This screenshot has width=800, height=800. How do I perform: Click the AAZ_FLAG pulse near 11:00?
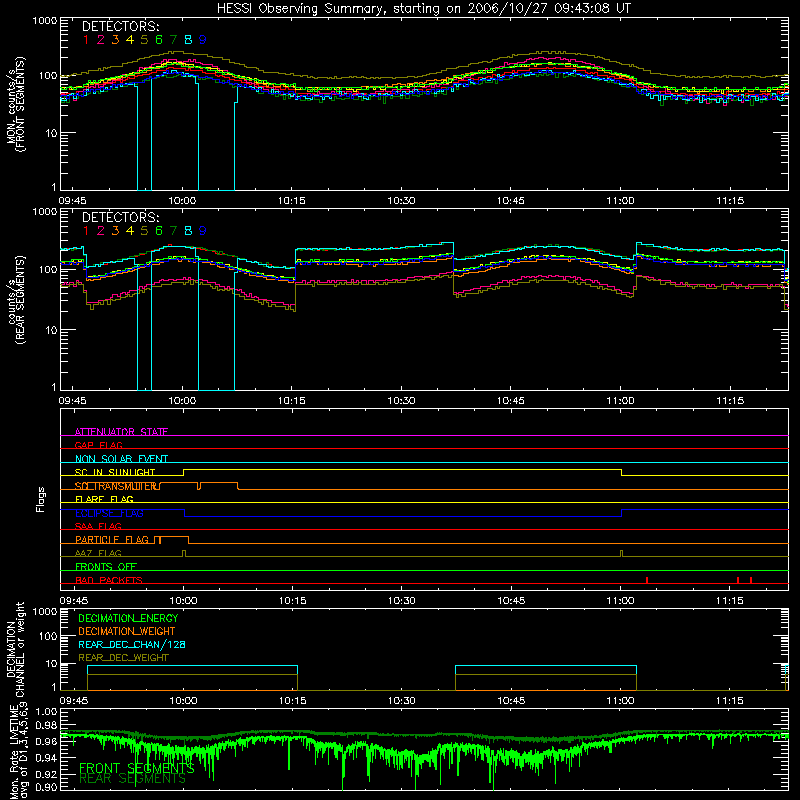point(621,554)
